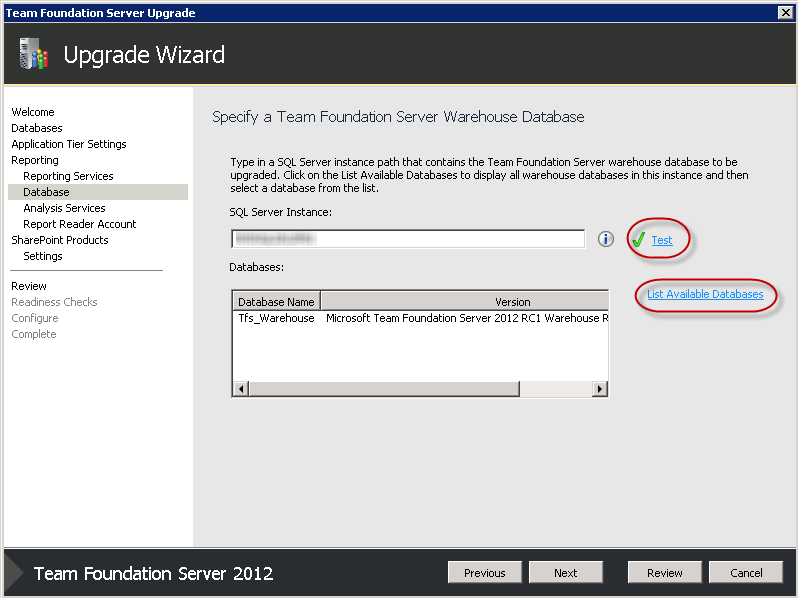Go to the Welcome step

(x=33, y=112)
